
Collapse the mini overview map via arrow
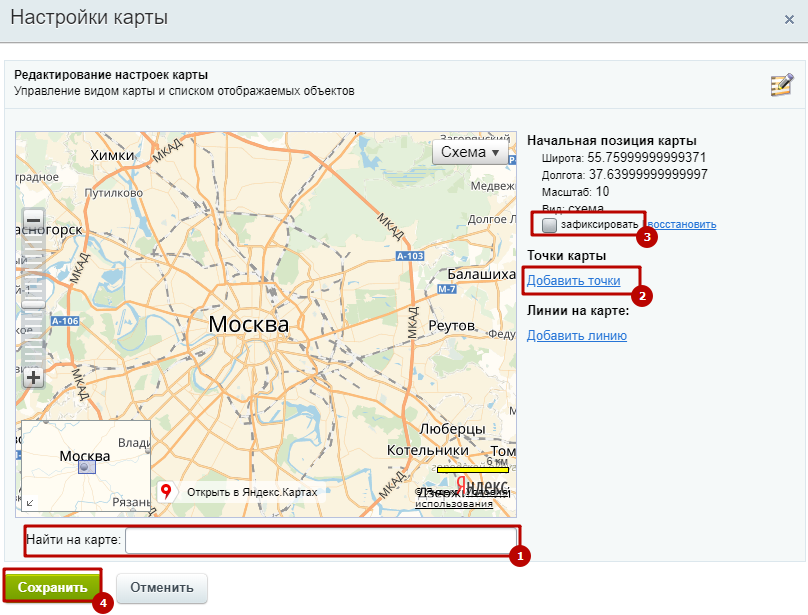click(29, 503)
